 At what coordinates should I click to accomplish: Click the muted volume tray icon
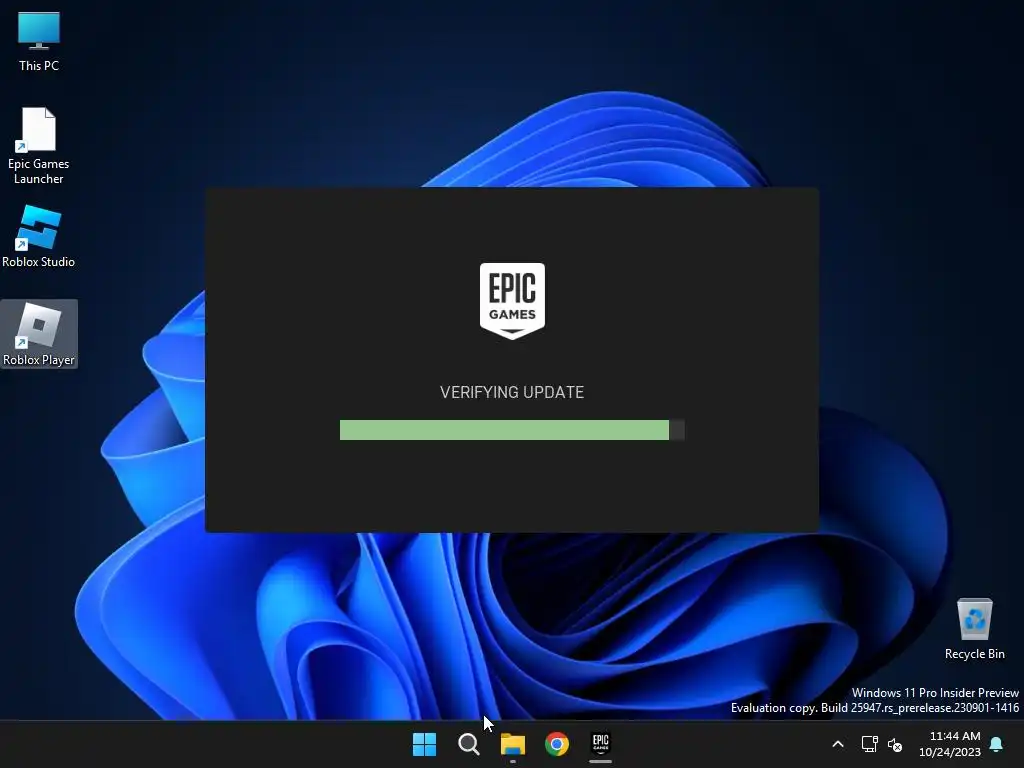pyautogui.click(x=895, y=744)
